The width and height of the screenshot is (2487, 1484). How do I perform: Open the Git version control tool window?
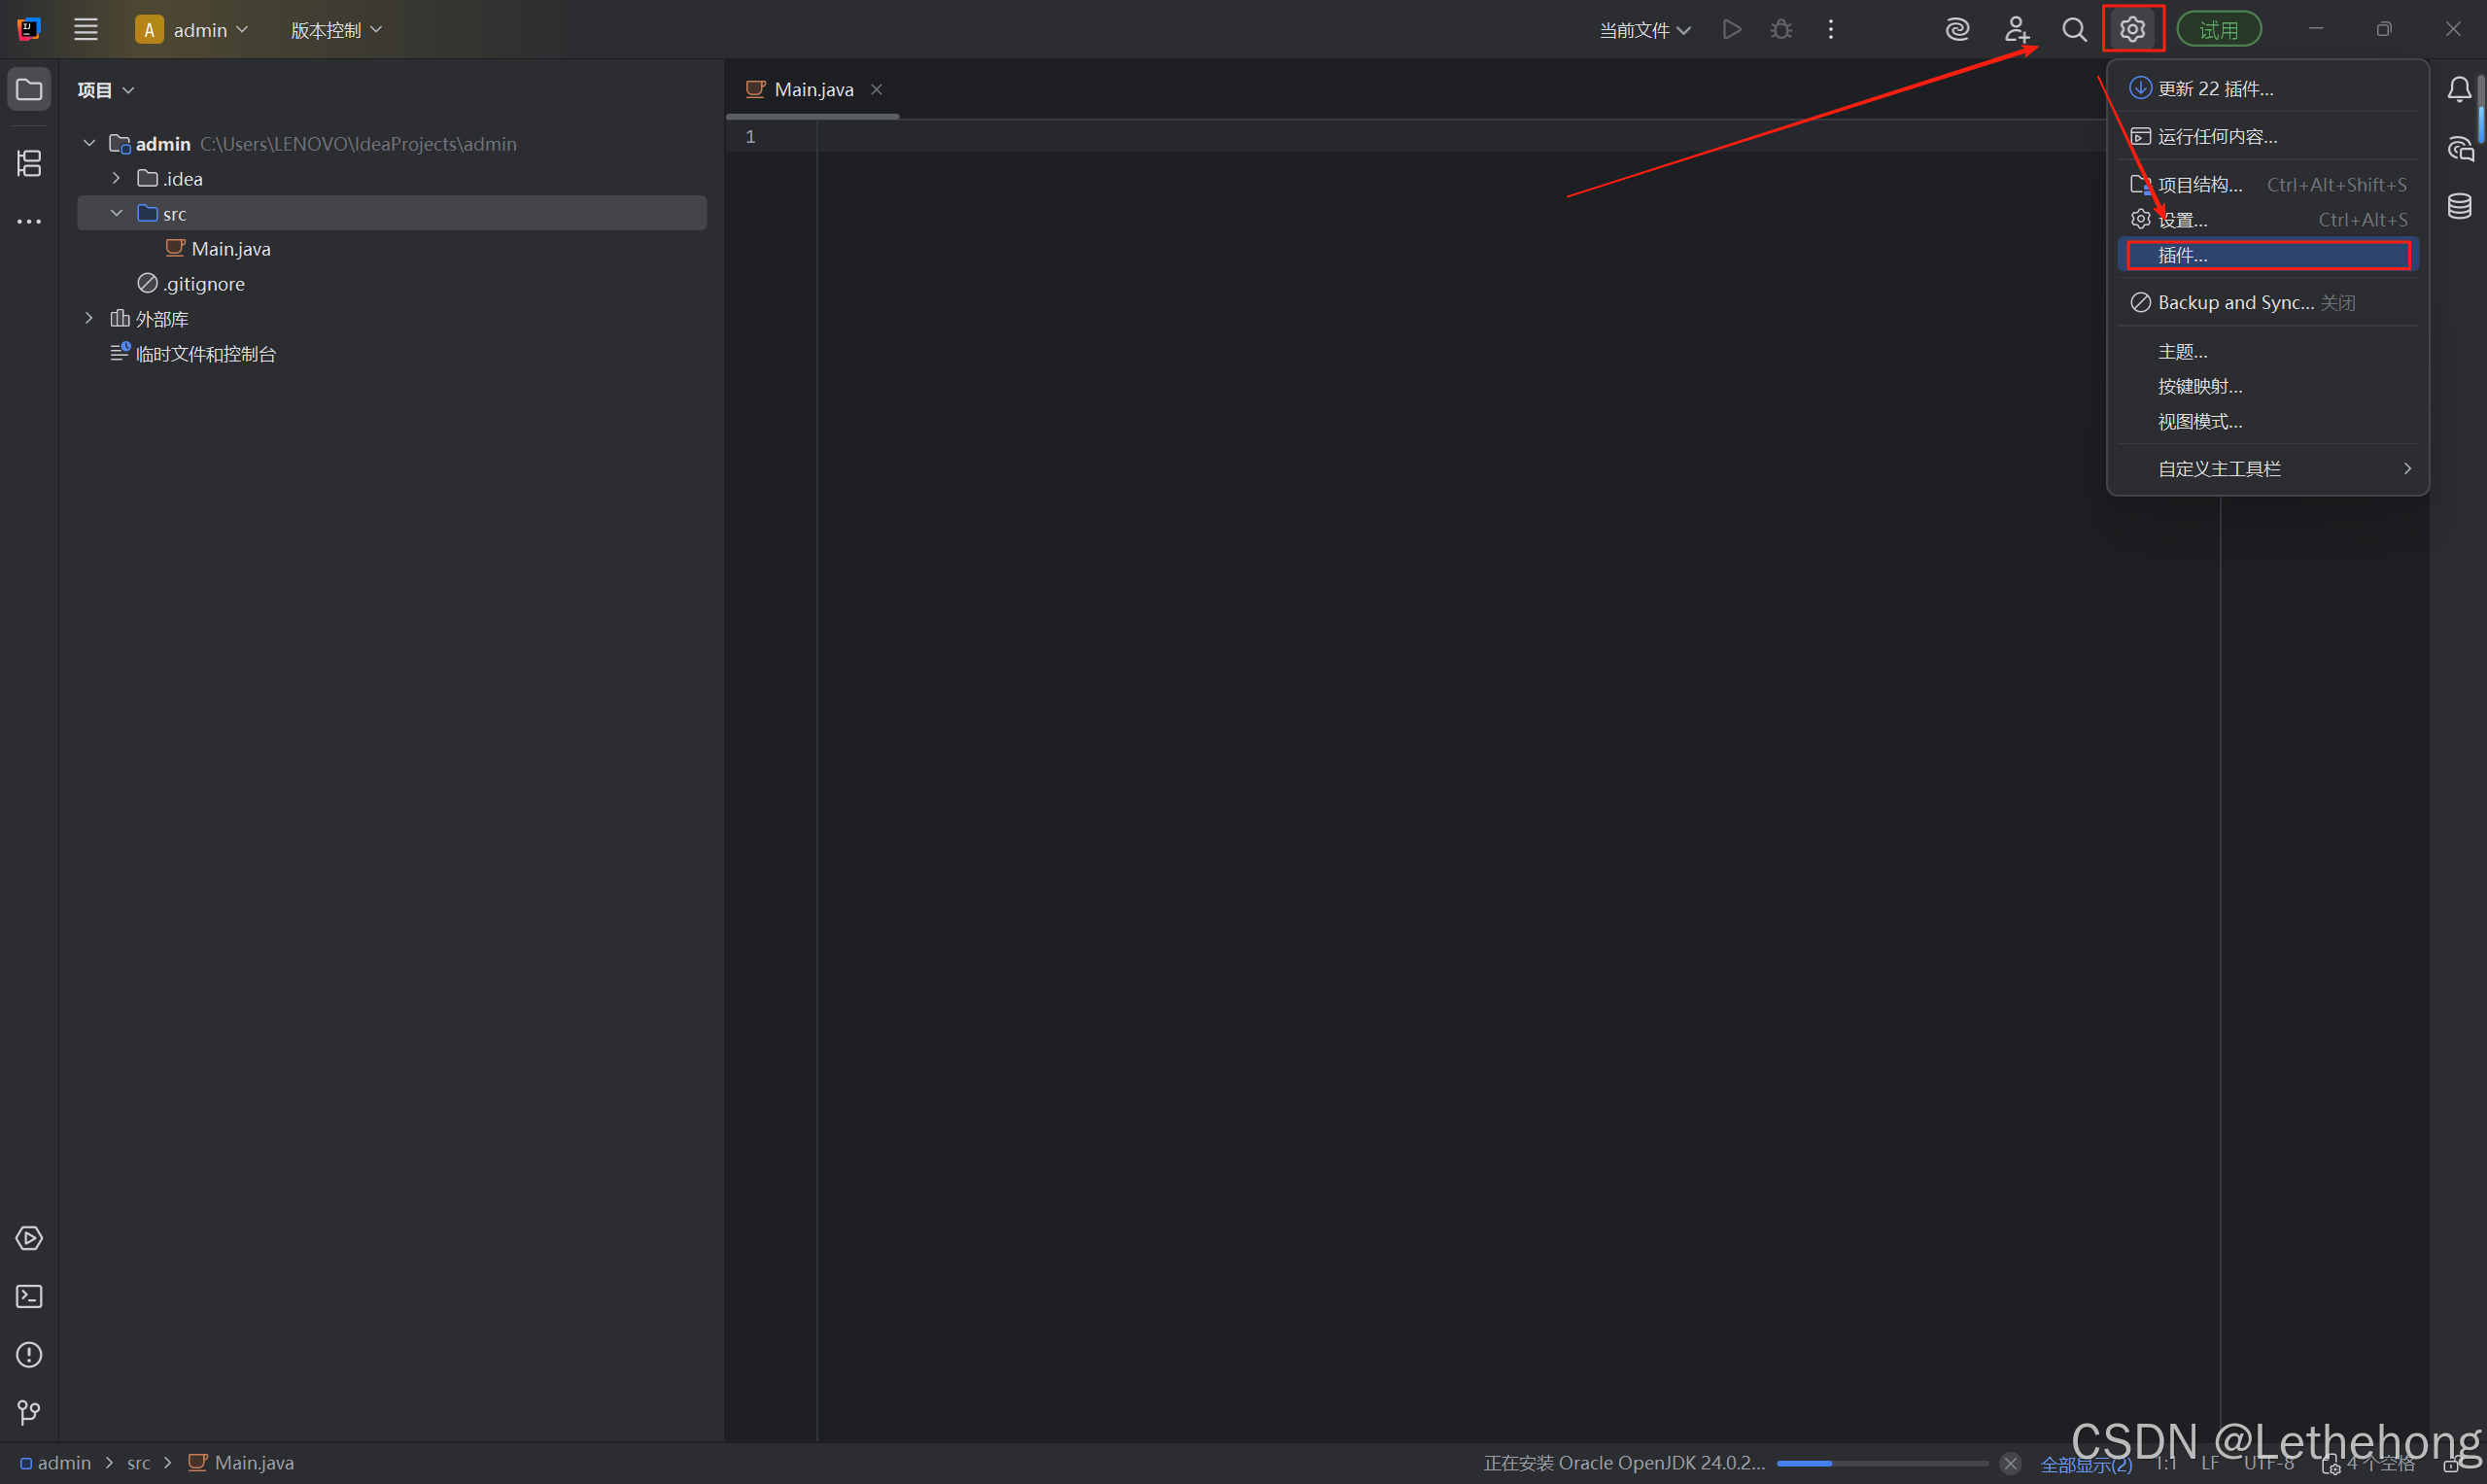coord(29,1412)
